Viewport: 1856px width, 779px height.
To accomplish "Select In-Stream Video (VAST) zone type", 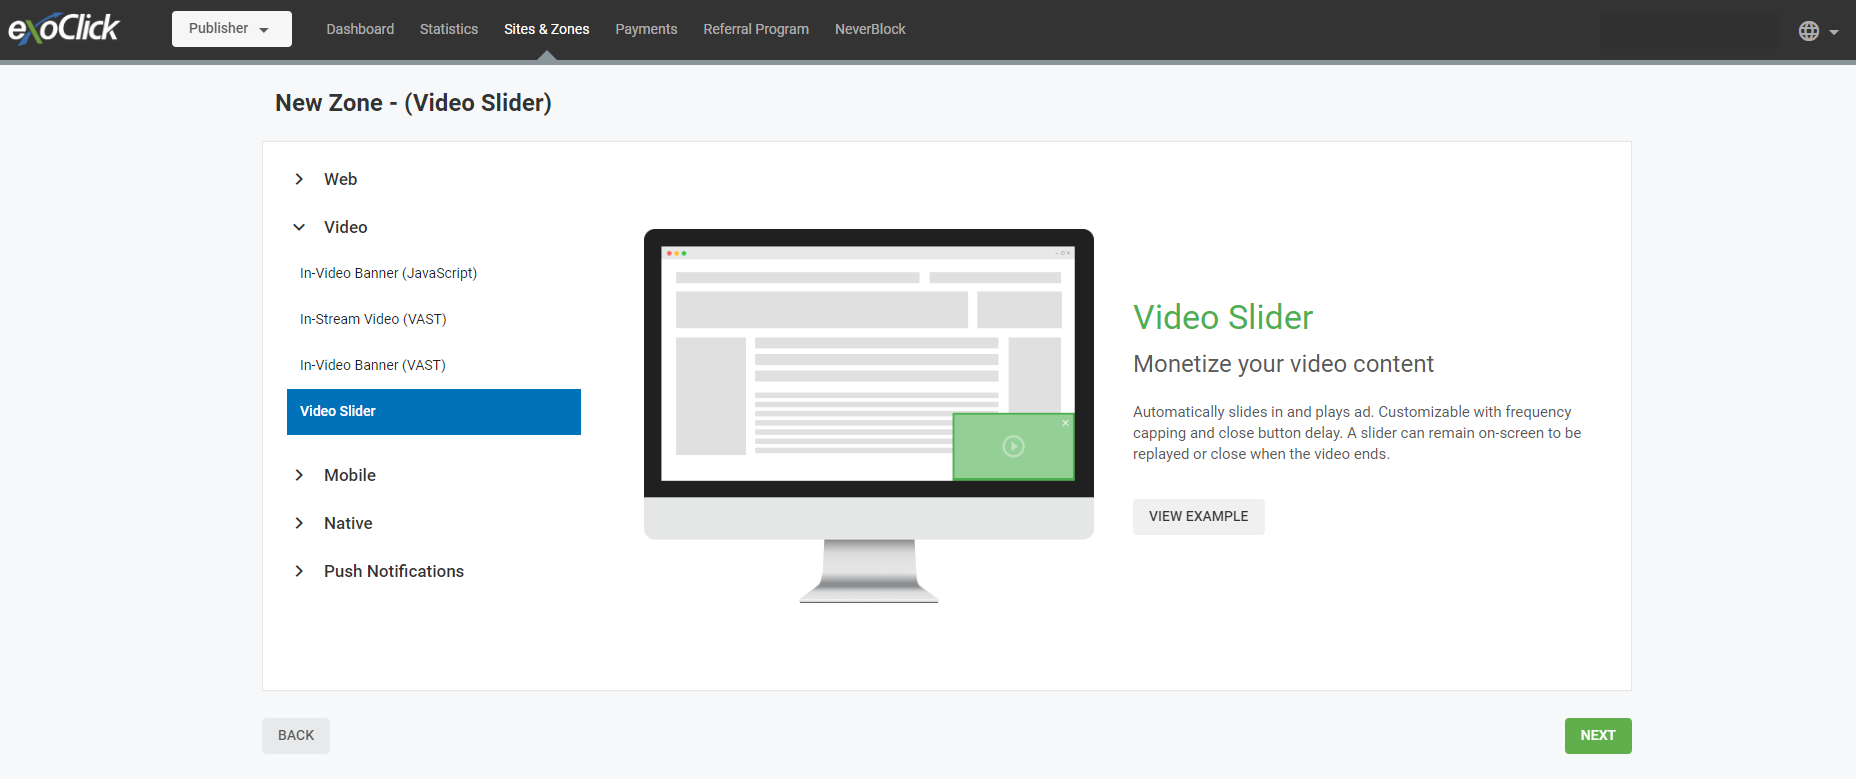I will click(x=434, y=319).
